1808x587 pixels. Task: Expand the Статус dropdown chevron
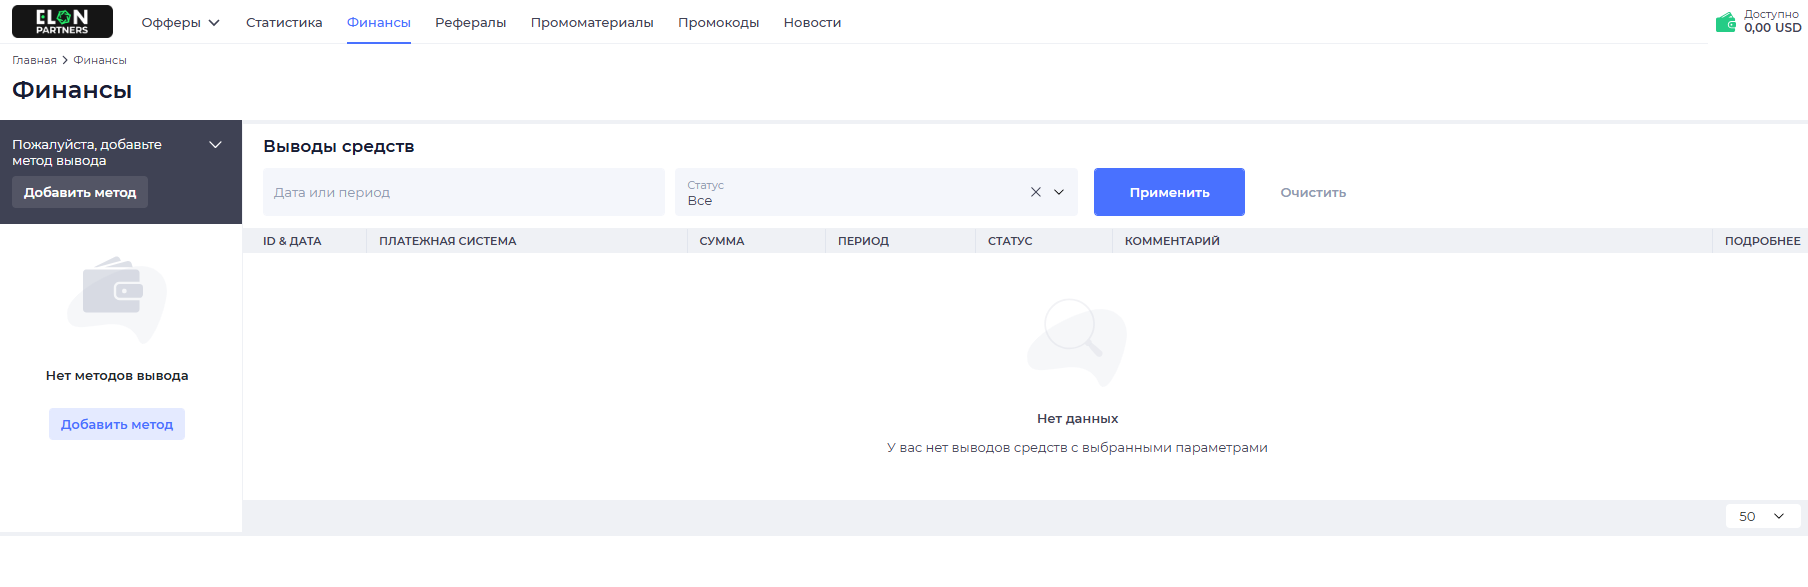pyautogui.click(x=1059, y=192)
